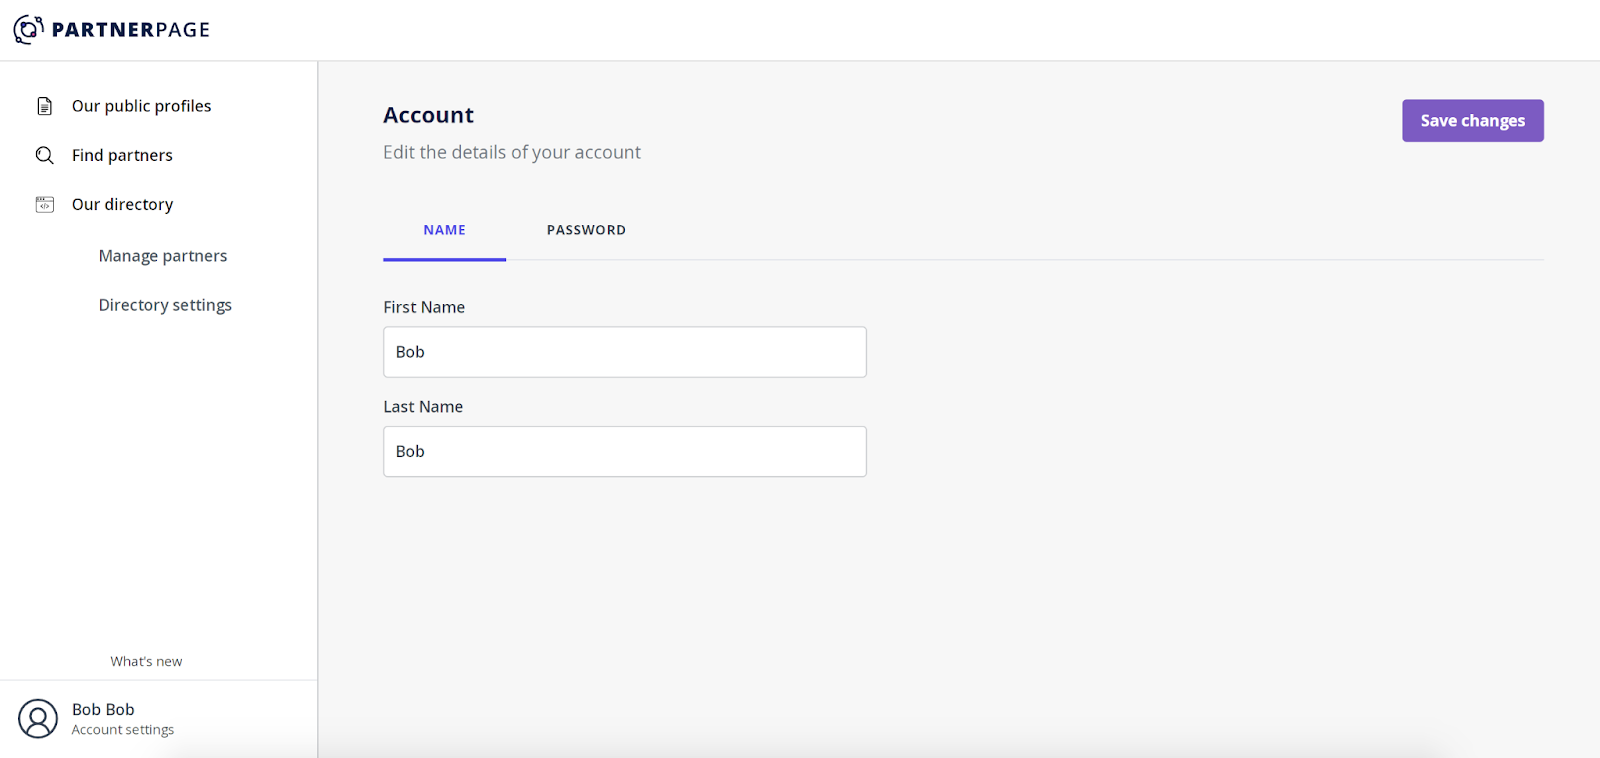Click the document icon beside Our public profiles
The image size is (1600, 758).
[x=45, y=106]
